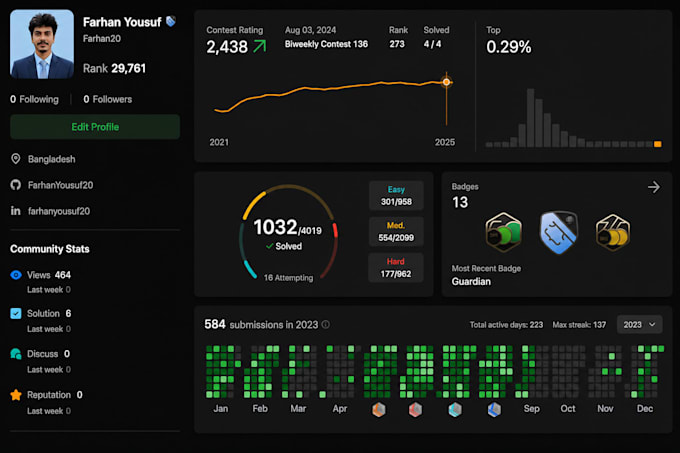Click the blue Guardian shield badge
The height and width of the screenshot is (453, 680).
pos(559,232)
